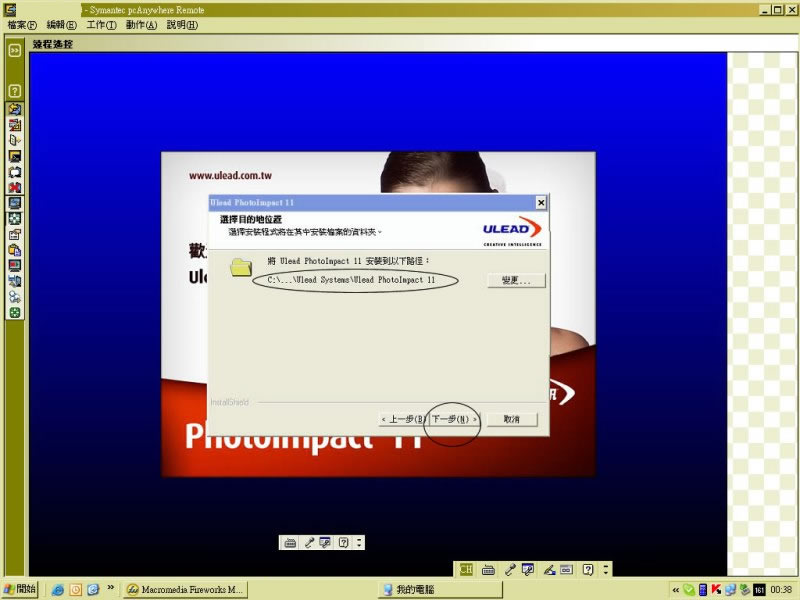Click the yellow folder icon in installer dialog
This screenshot has width=800, height=600.
[240, 267]
